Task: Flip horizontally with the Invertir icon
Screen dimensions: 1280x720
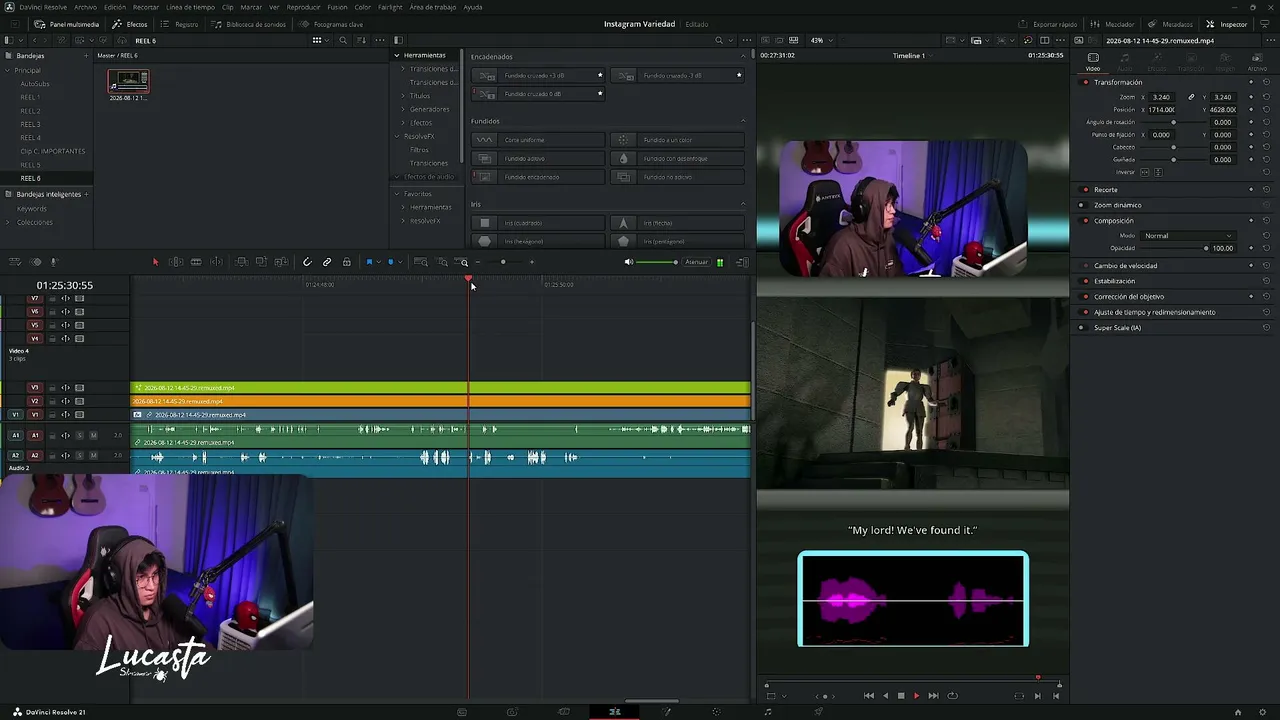Action: coord(1145,172)
